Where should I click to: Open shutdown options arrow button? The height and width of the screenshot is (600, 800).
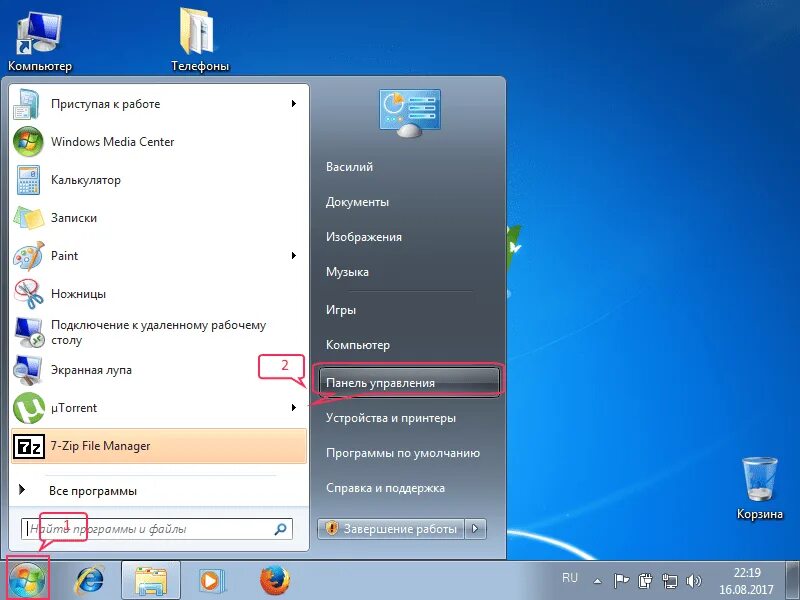point(476,529)
